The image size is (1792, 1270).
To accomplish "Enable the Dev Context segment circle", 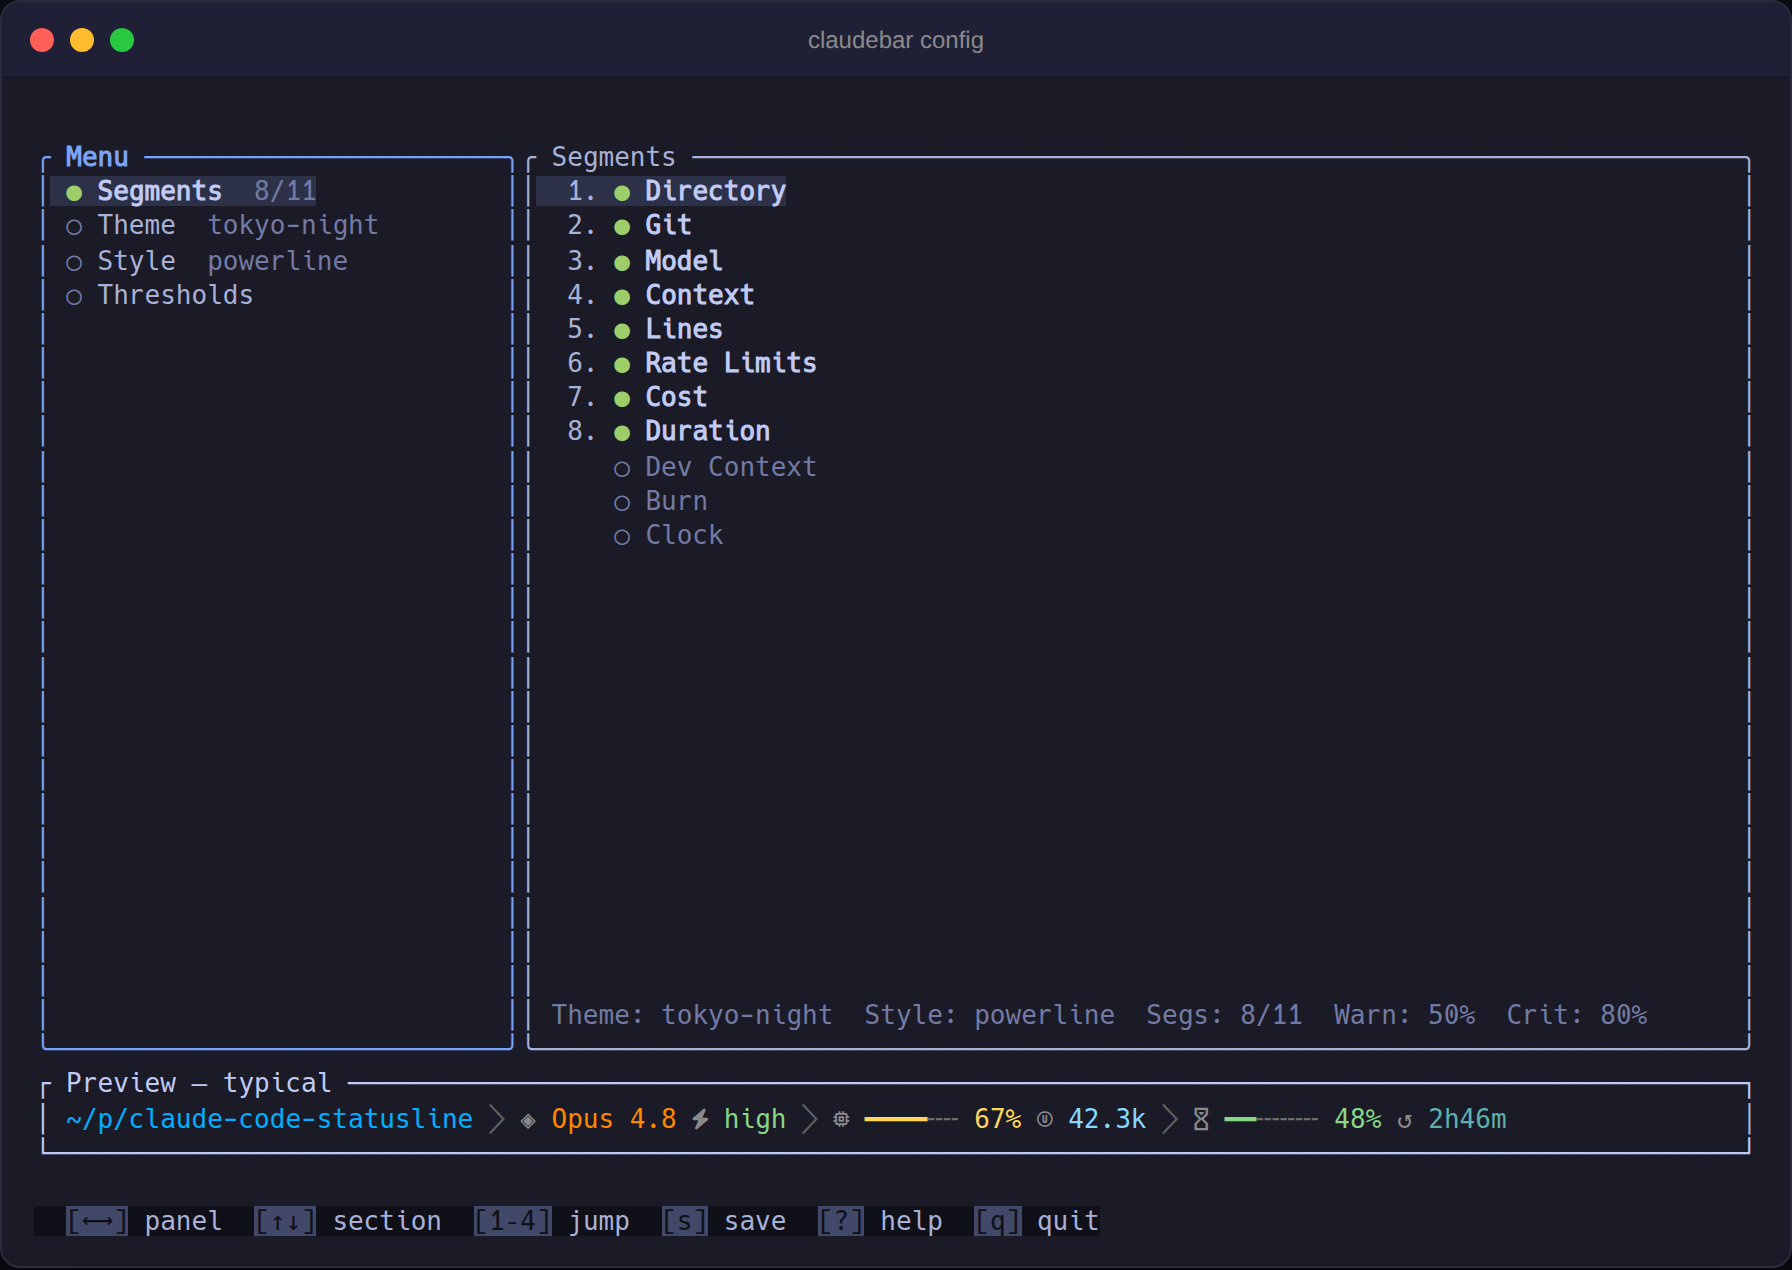I will (622, 468).
